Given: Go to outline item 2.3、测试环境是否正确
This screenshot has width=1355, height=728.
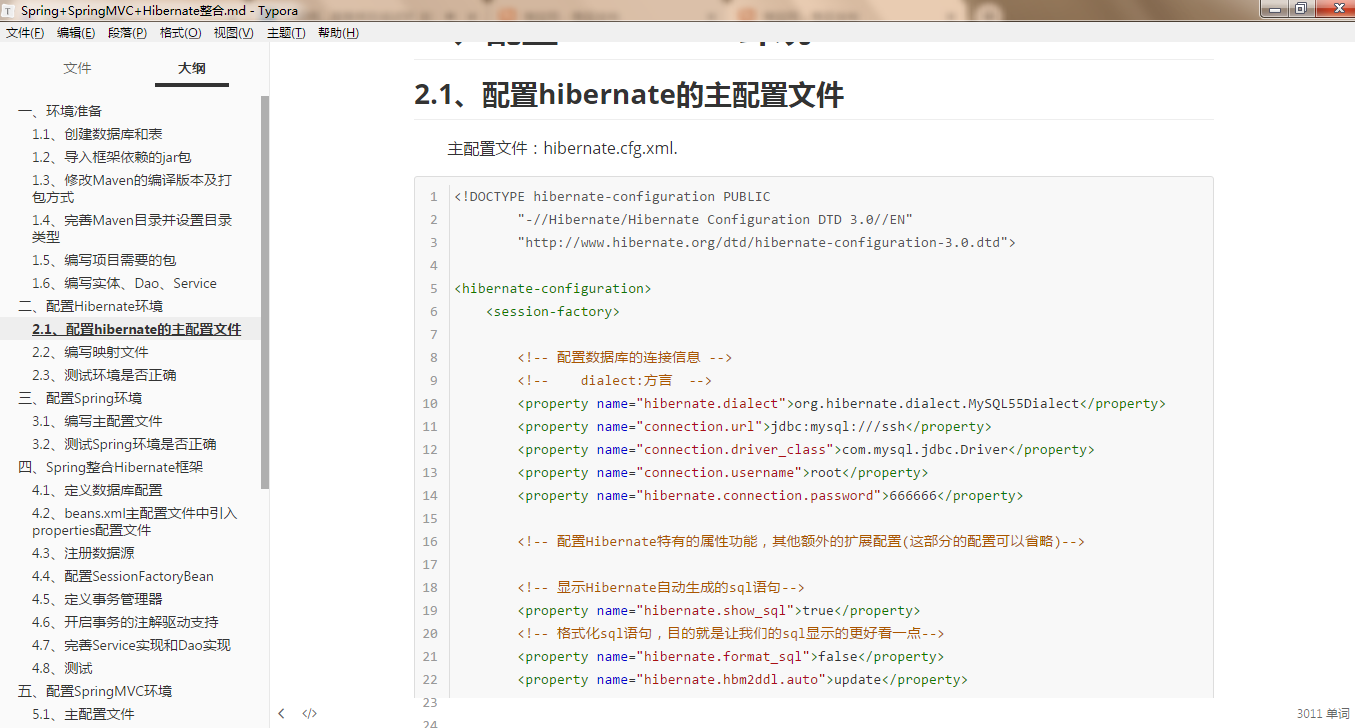Looking at the screenshot, I should pos(104,375).
